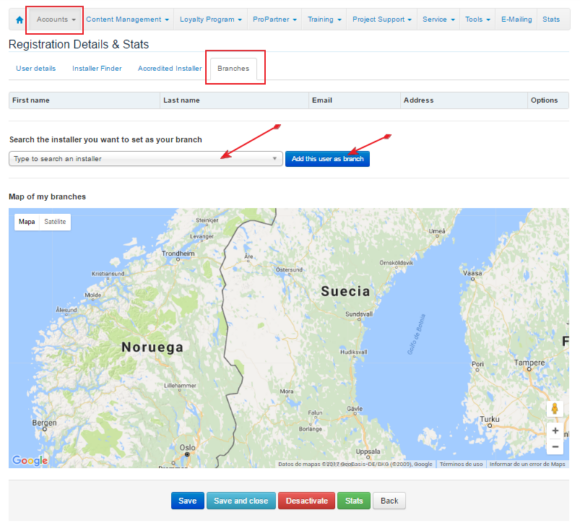Click the red Desactivate button
Screen dimensions: 580x531
[x=307, y=501]
